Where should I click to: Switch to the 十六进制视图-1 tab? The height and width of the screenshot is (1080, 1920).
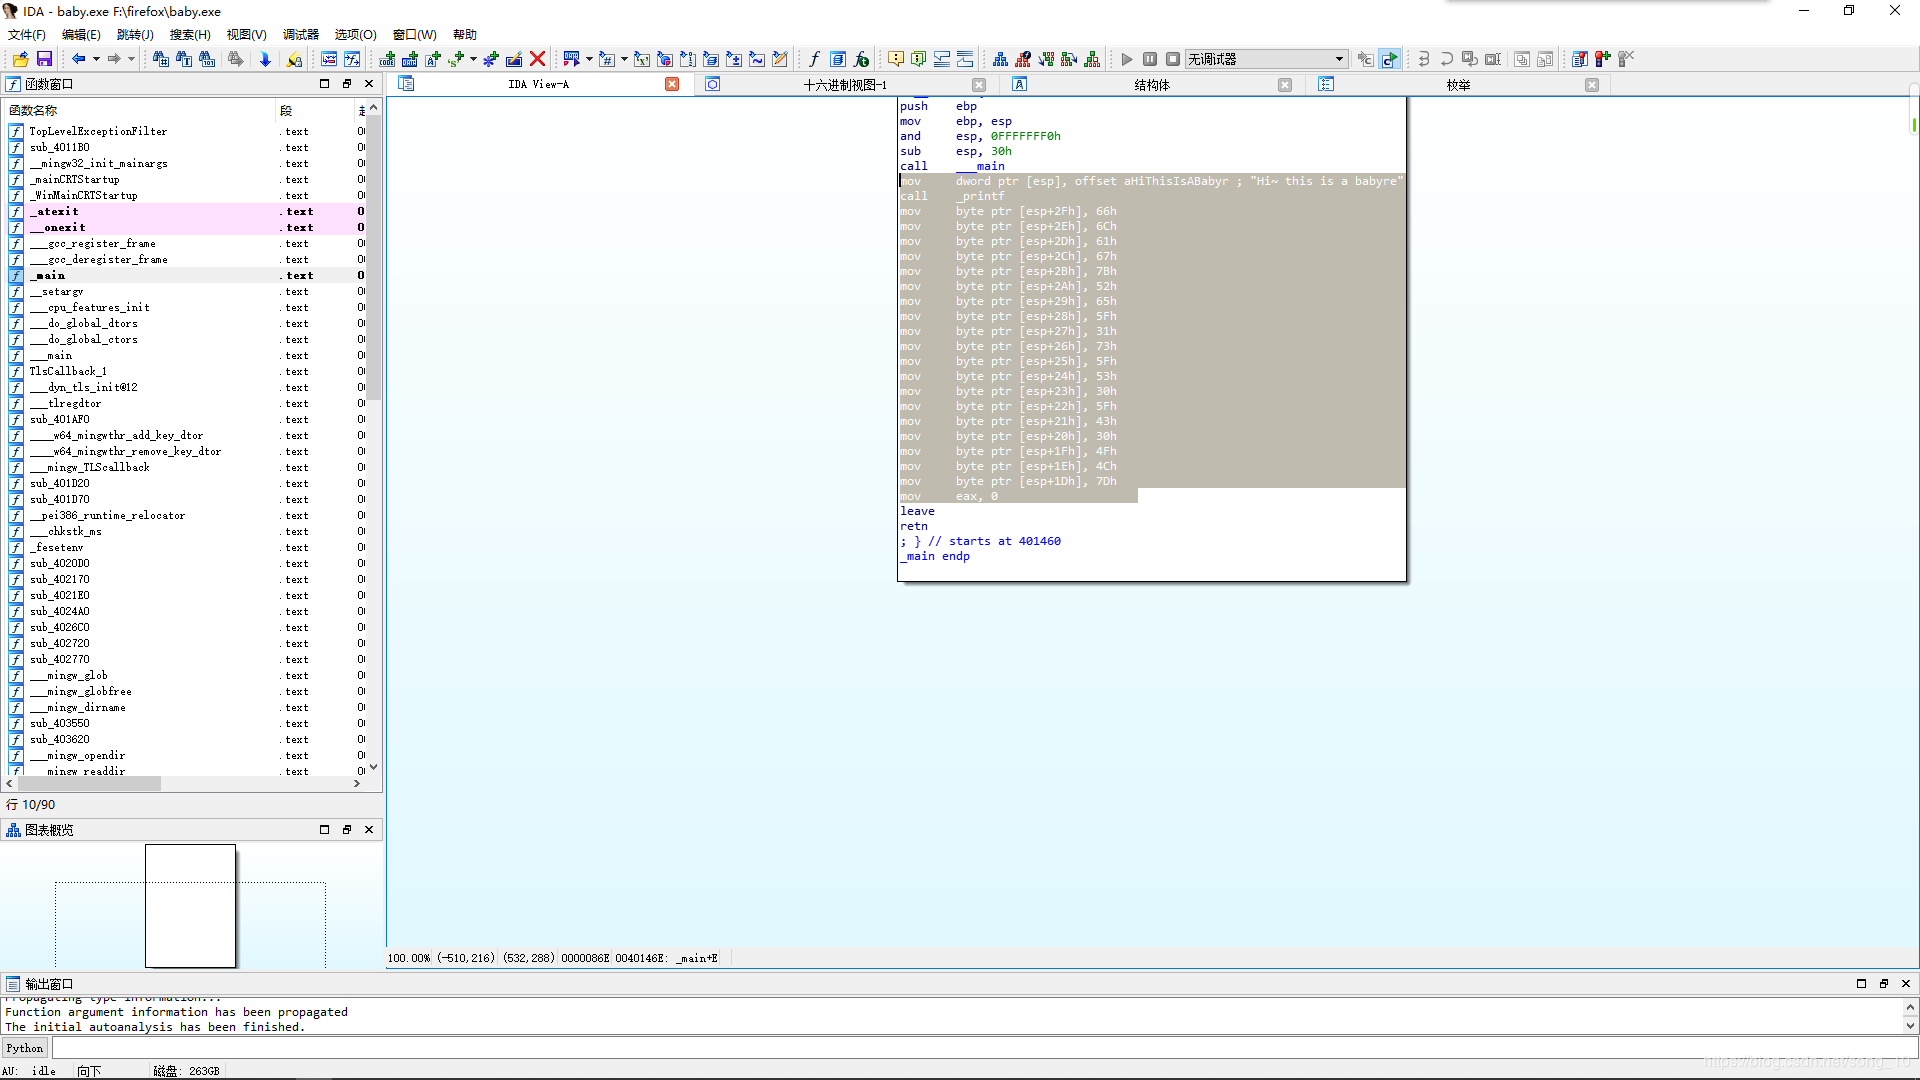[x=845, y=85]
